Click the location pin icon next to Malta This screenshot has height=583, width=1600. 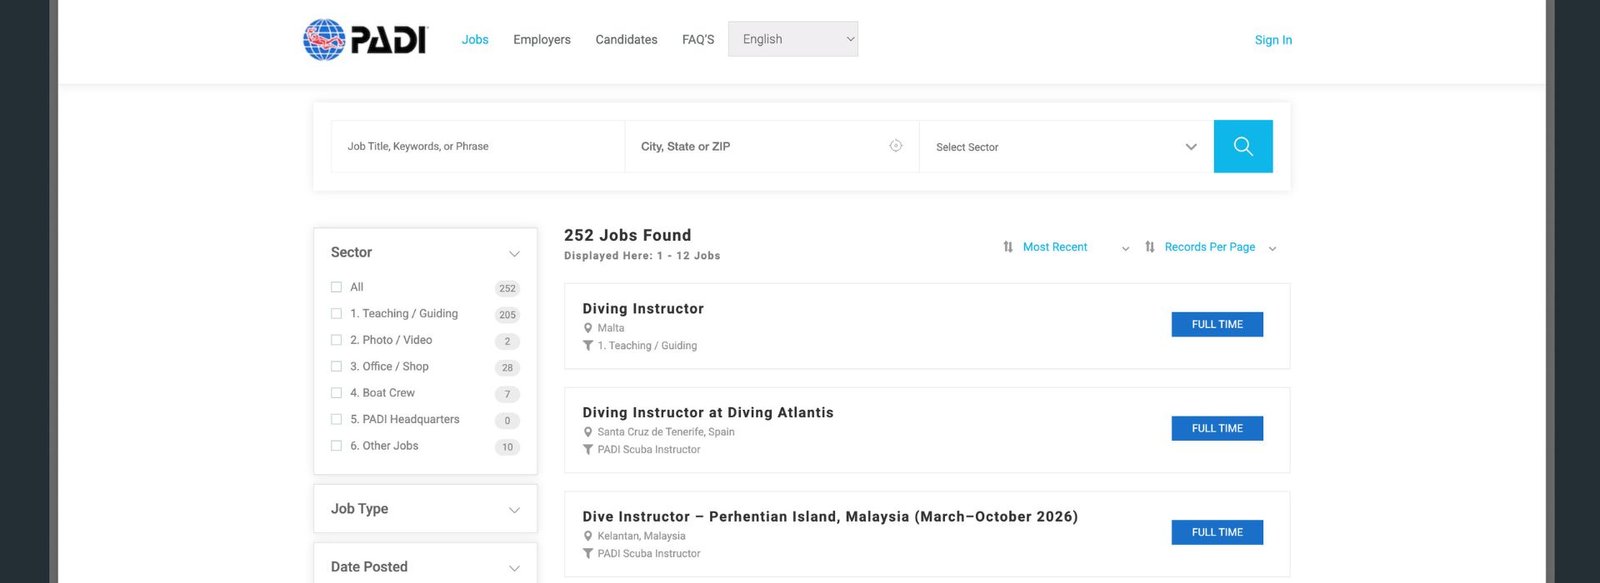tap(588, 328)
